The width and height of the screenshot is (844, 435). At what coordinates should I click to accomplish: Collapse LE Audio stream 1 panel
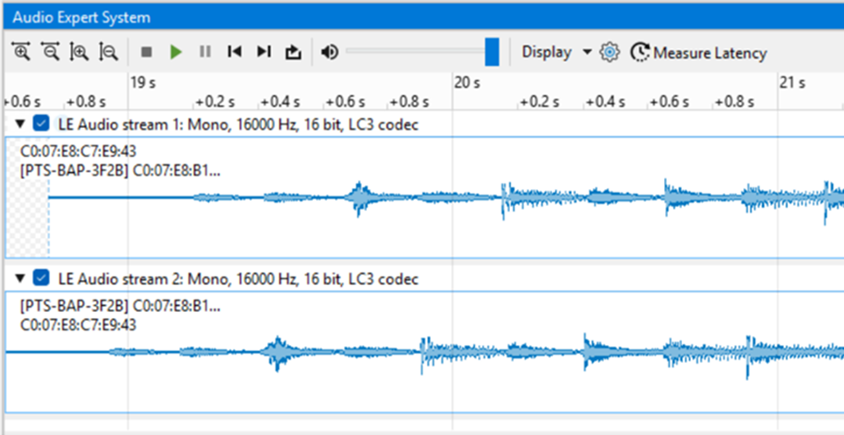point(20,125)
